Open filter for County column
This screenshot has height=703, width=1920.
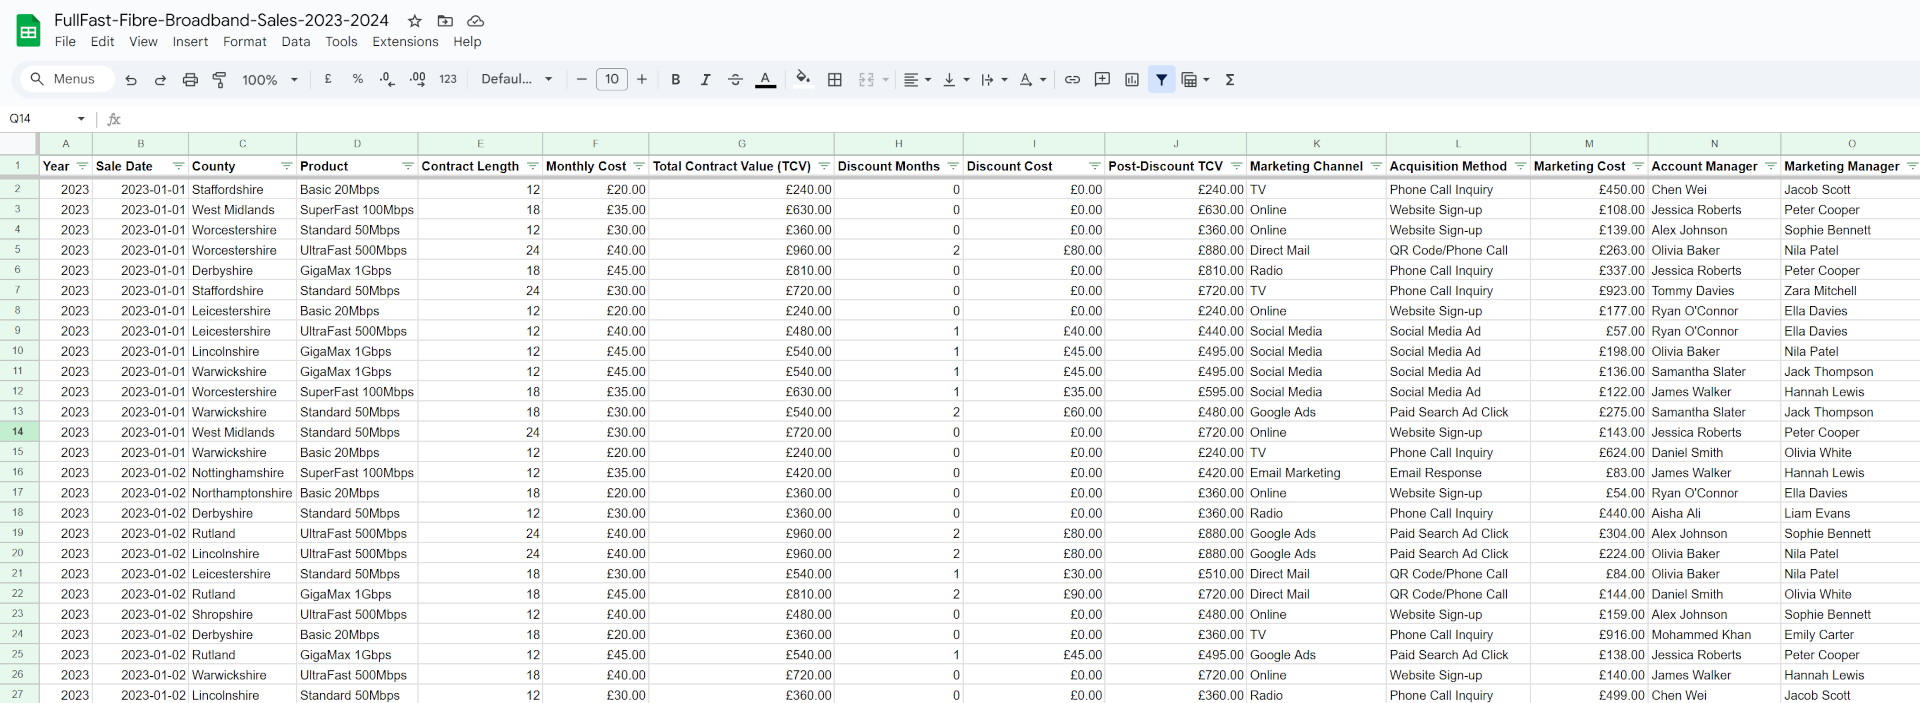286,166
